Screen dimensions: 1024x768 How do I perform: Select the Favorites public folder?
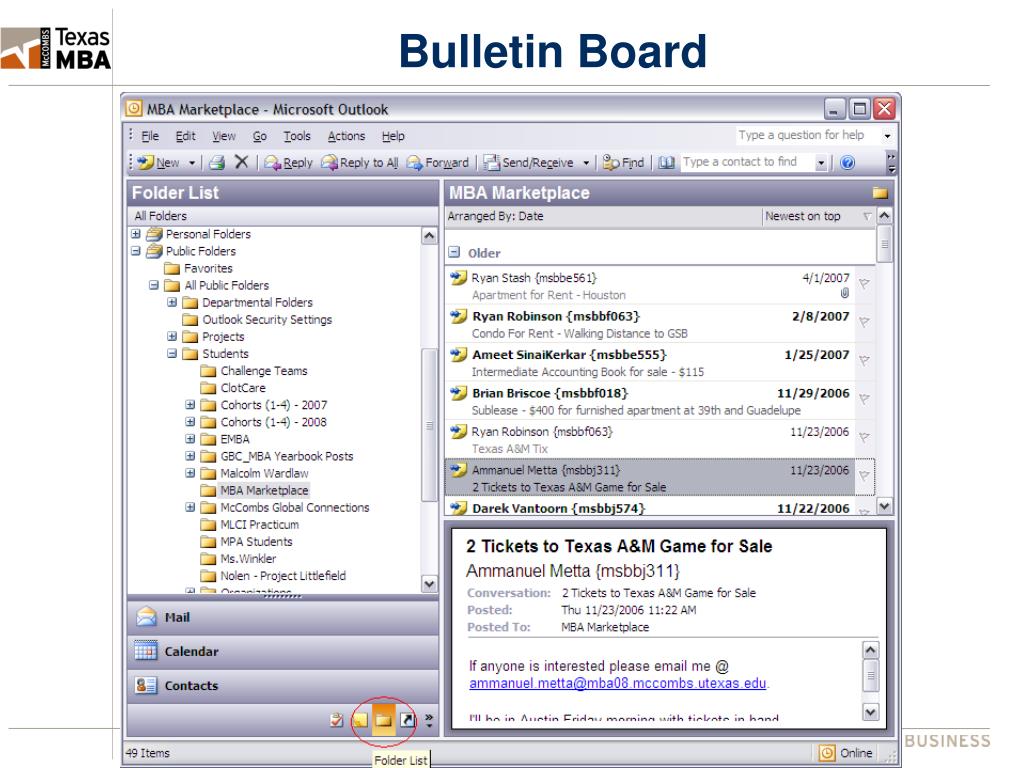point(208,268)
